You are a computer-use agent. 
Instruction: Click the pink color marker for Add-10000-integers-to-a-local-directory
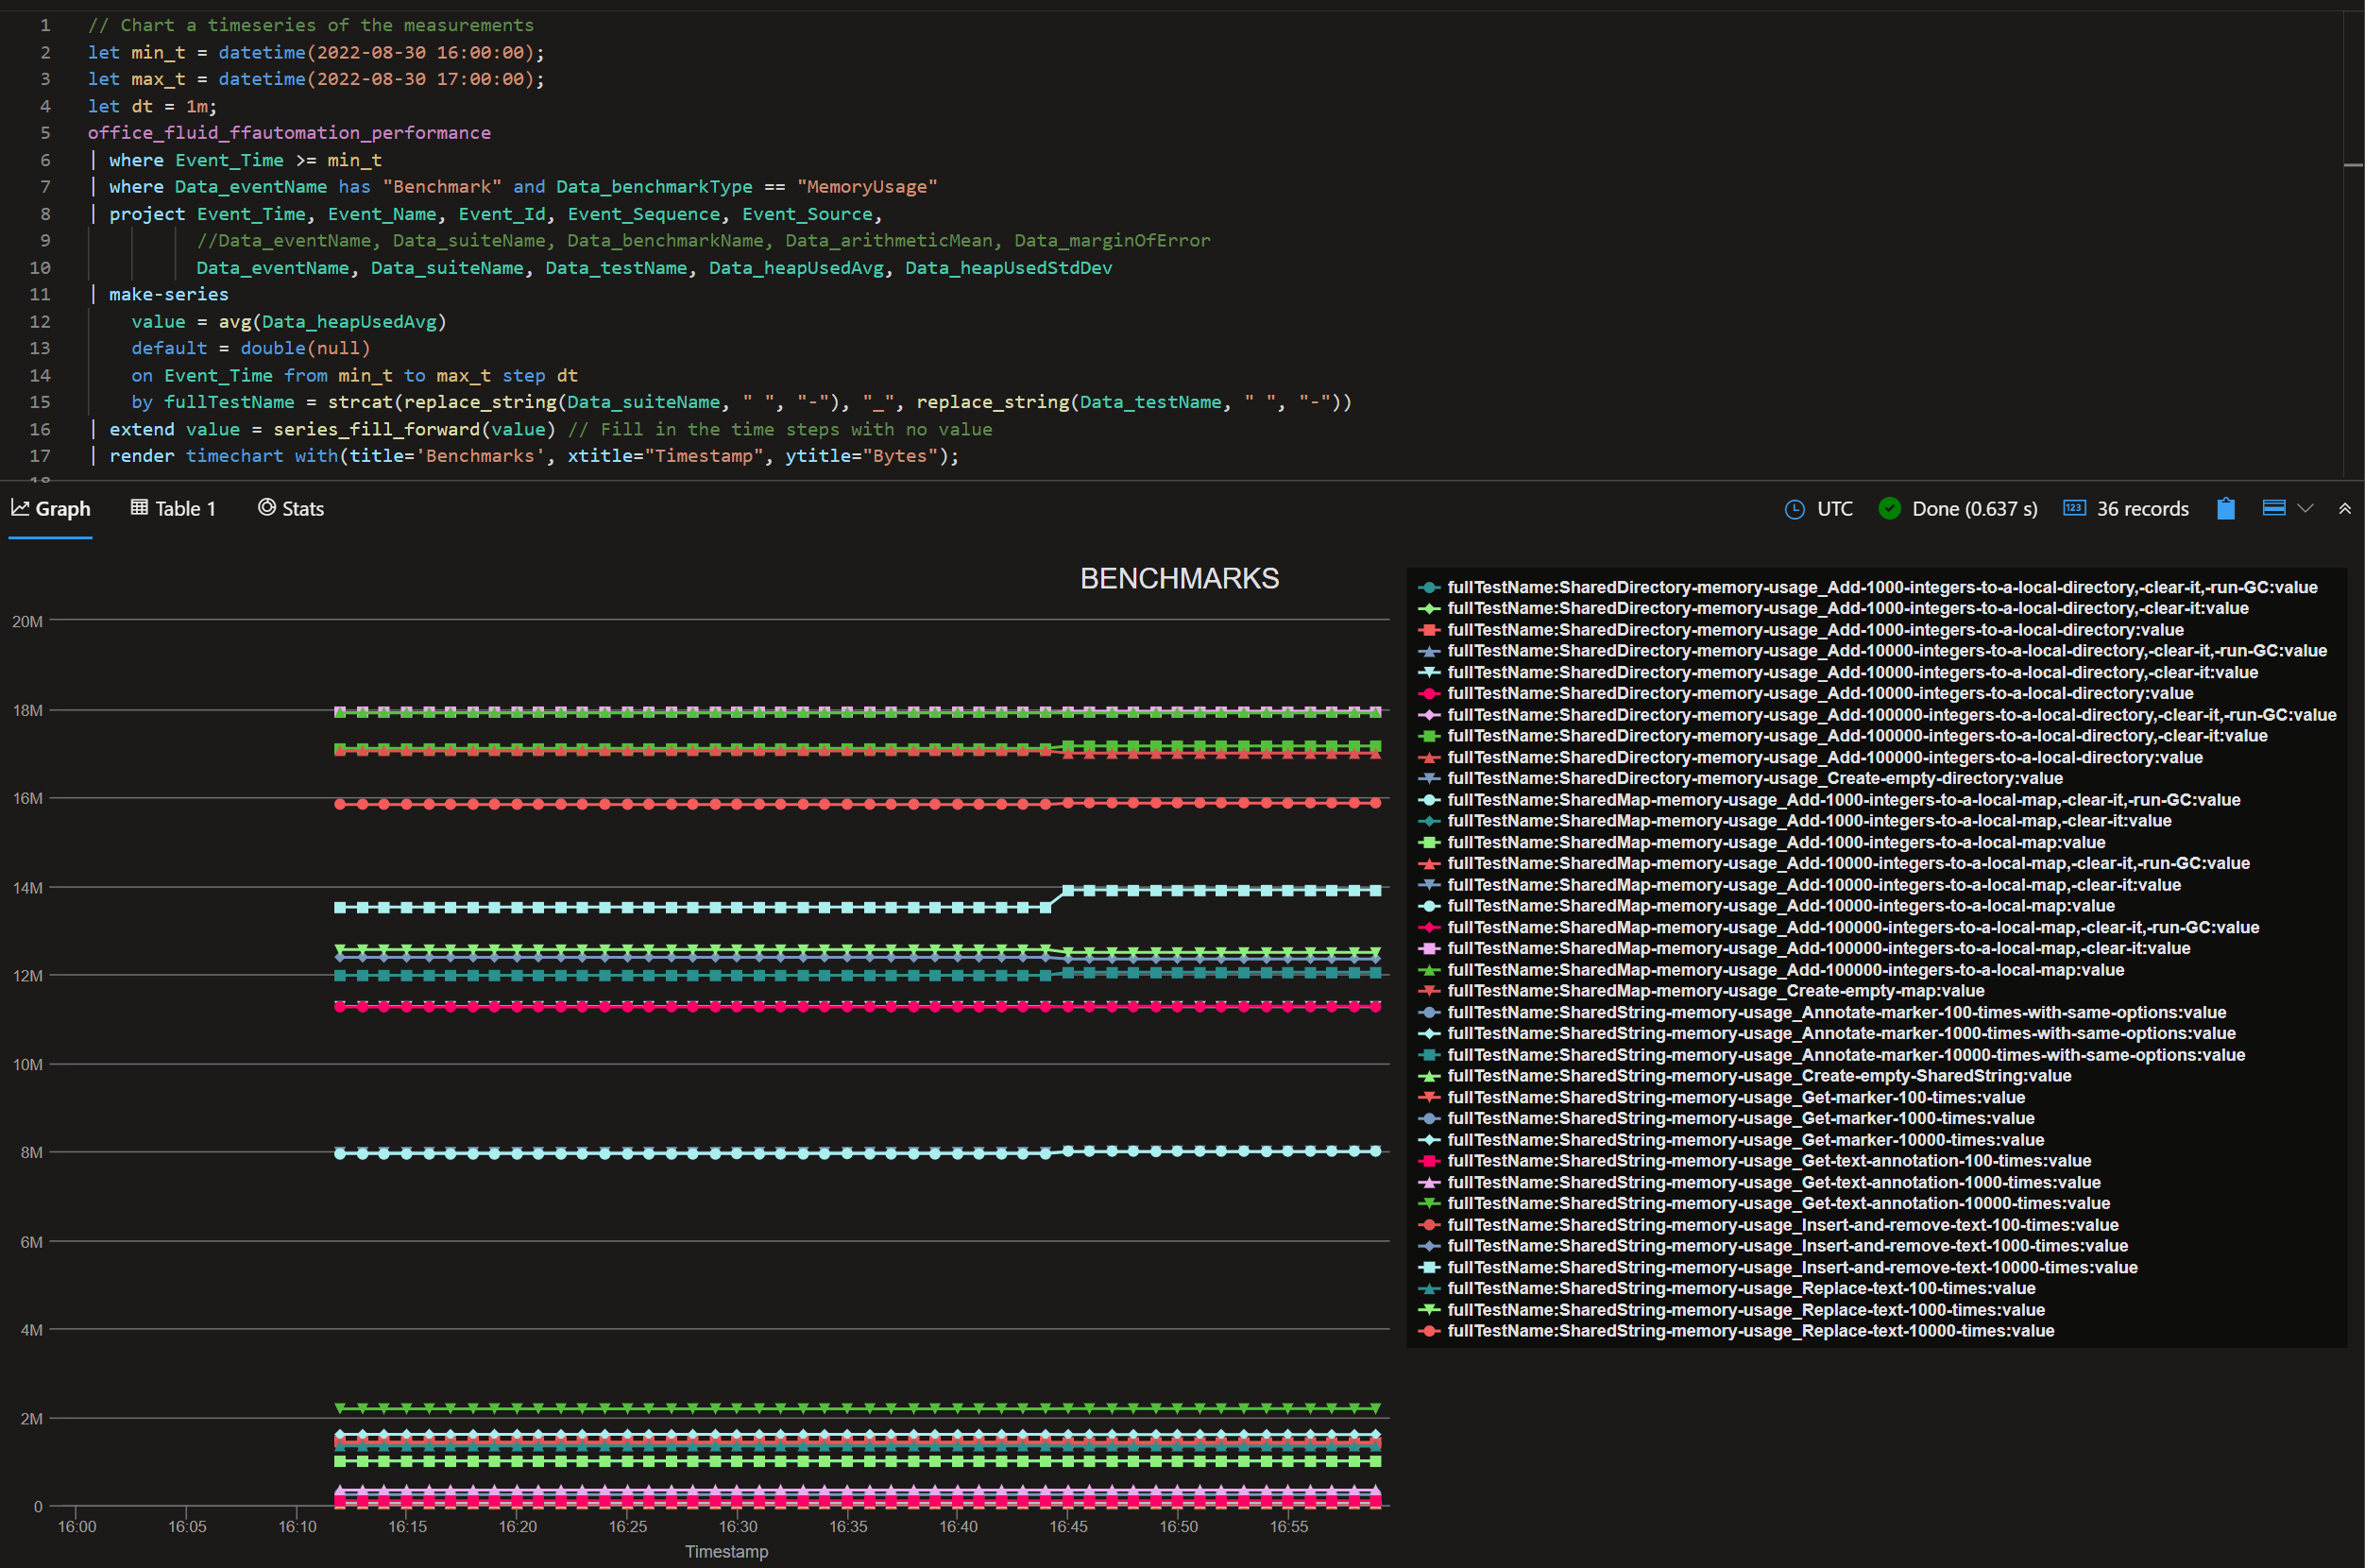1428,693
